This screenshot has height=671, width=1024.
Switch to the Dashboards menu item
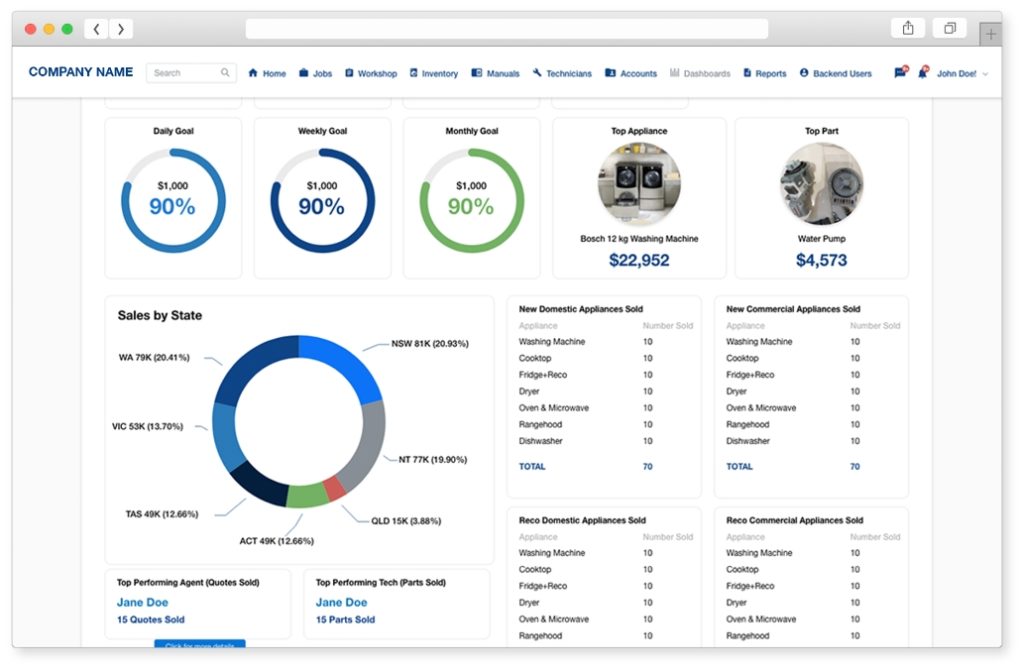click(x=700, y=72)
